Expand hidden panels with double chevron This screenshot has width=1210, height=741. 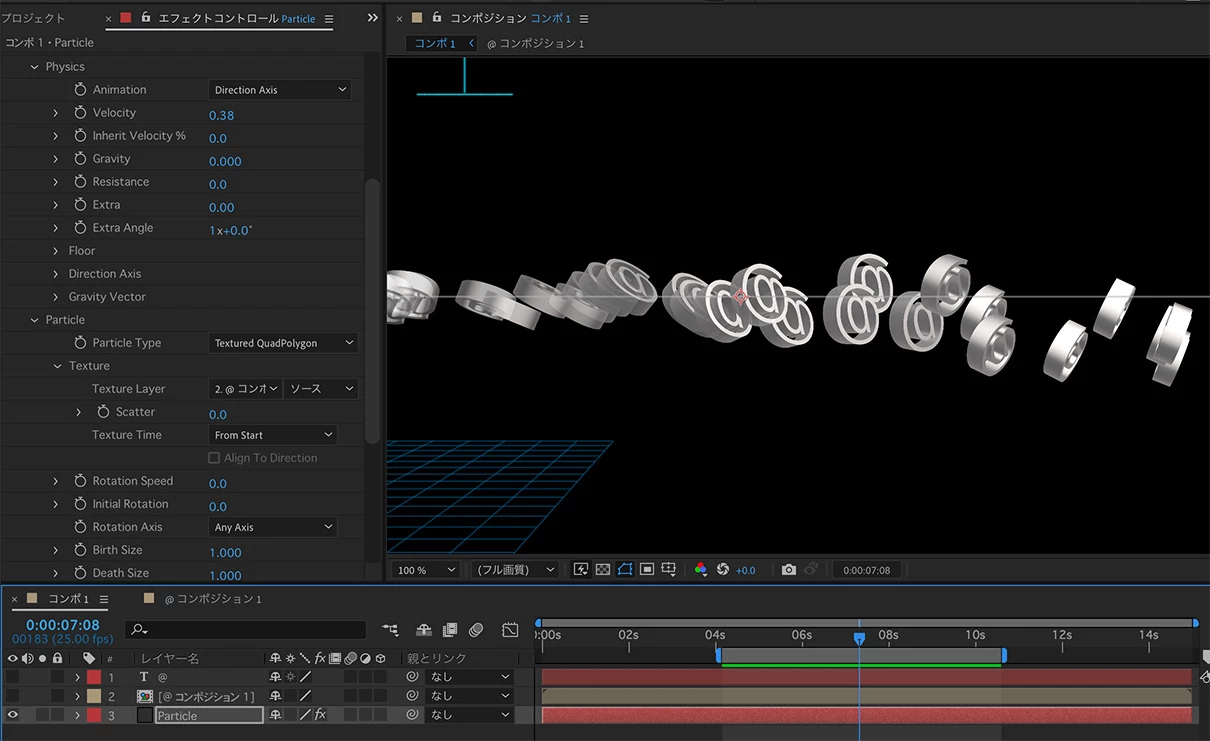coord(373,18)
